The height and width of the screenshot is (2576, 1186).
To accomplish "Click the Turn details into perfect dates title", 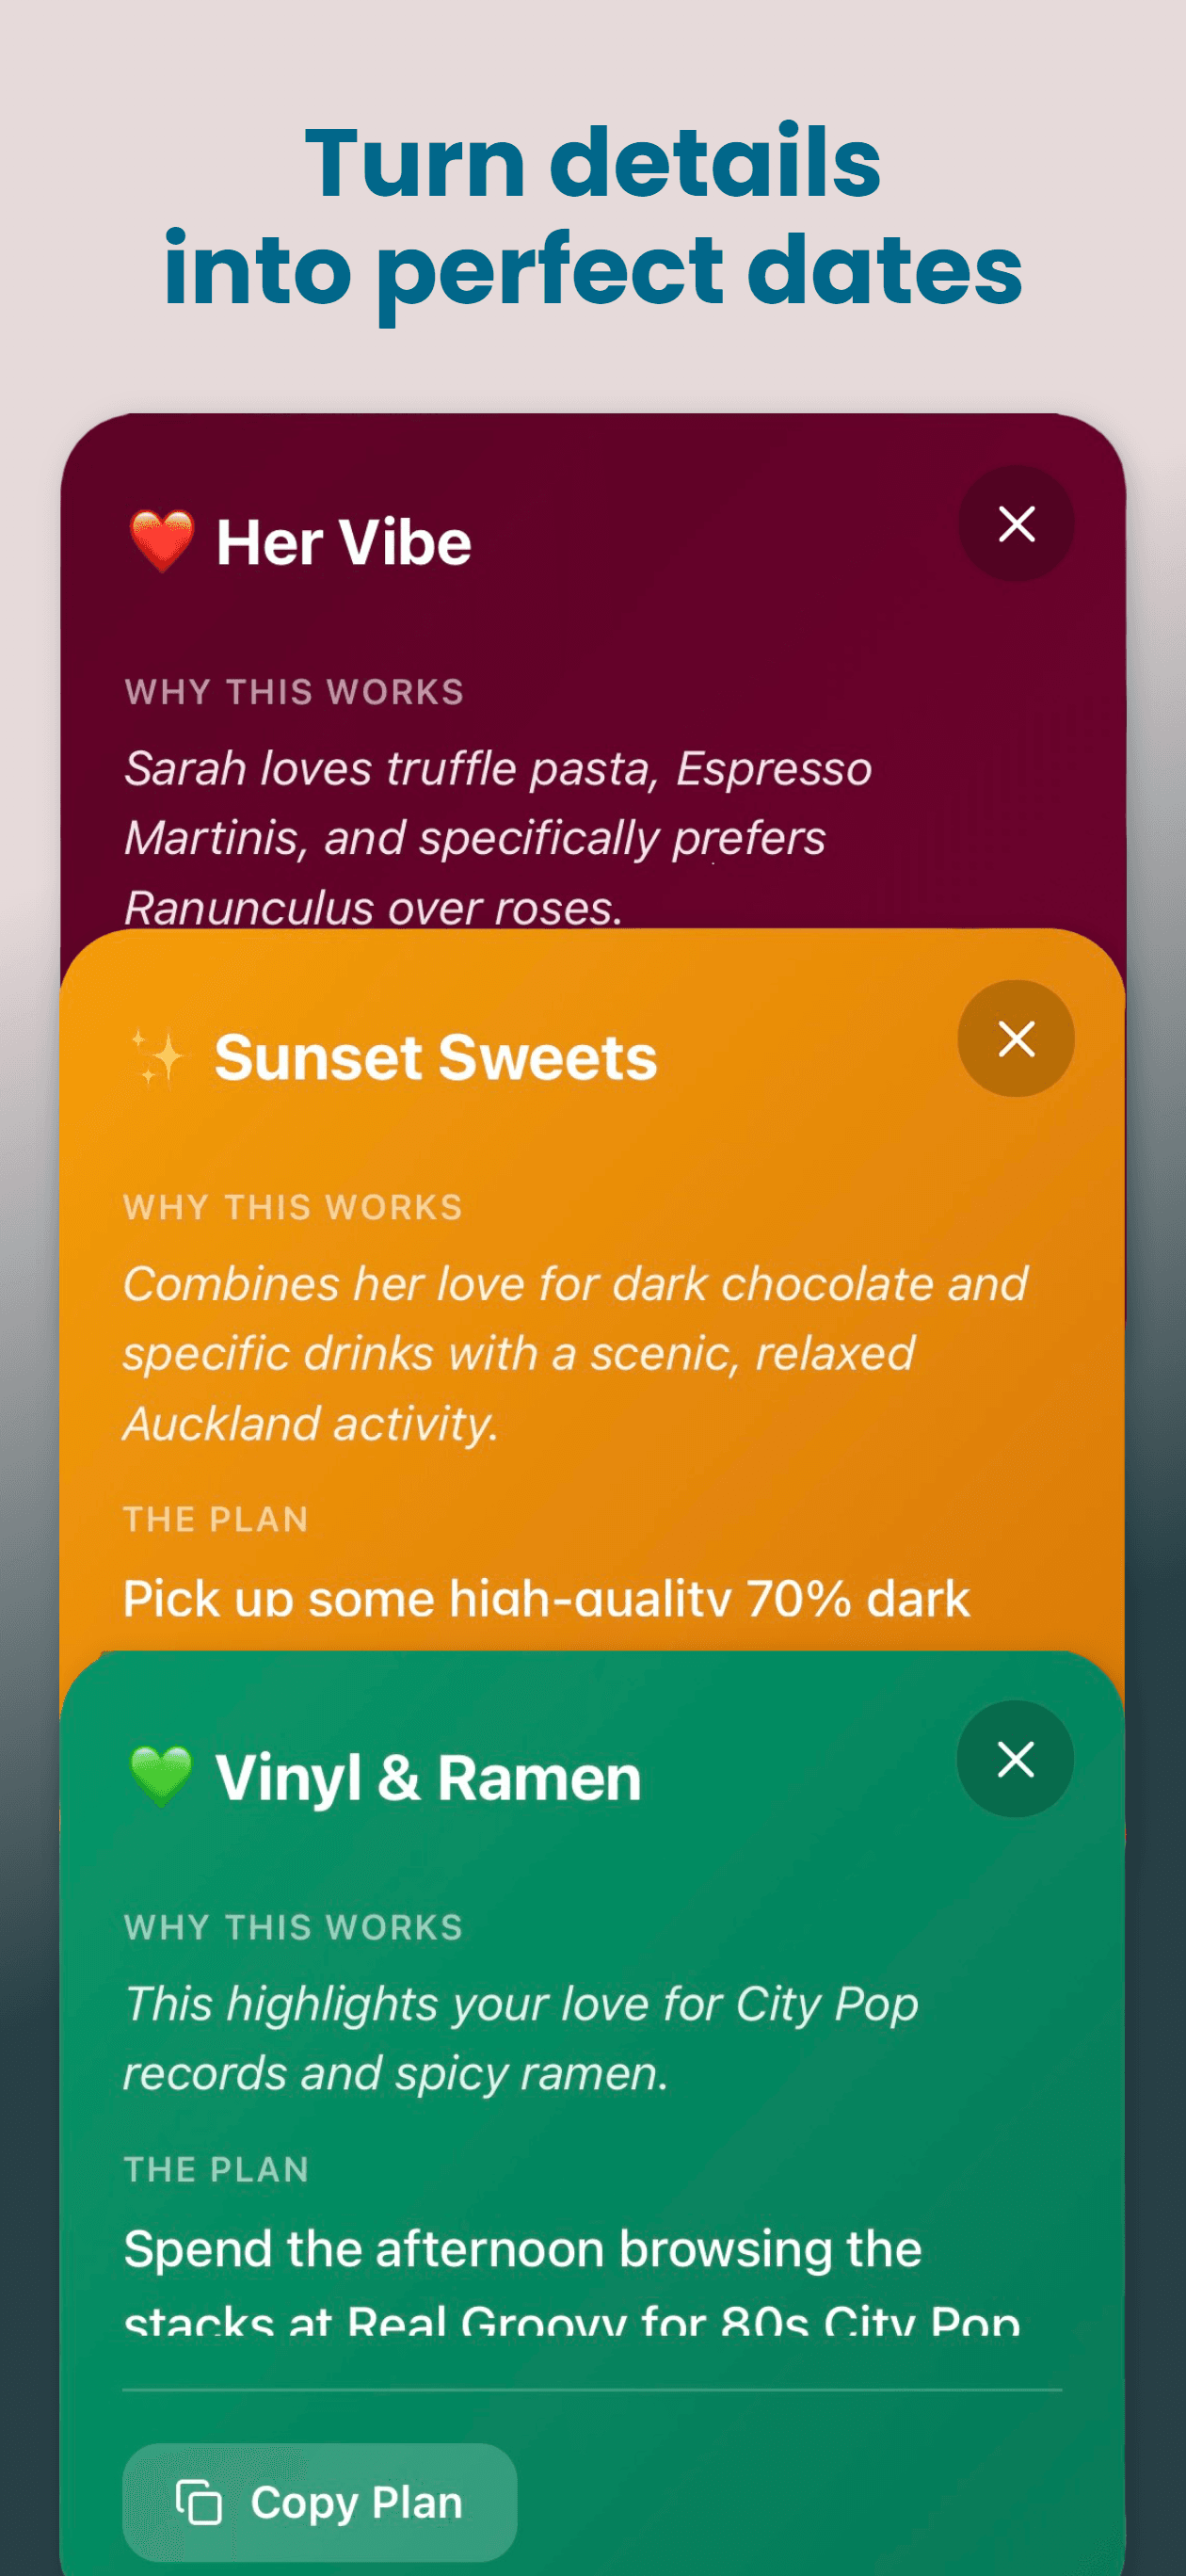I will 593,212.
